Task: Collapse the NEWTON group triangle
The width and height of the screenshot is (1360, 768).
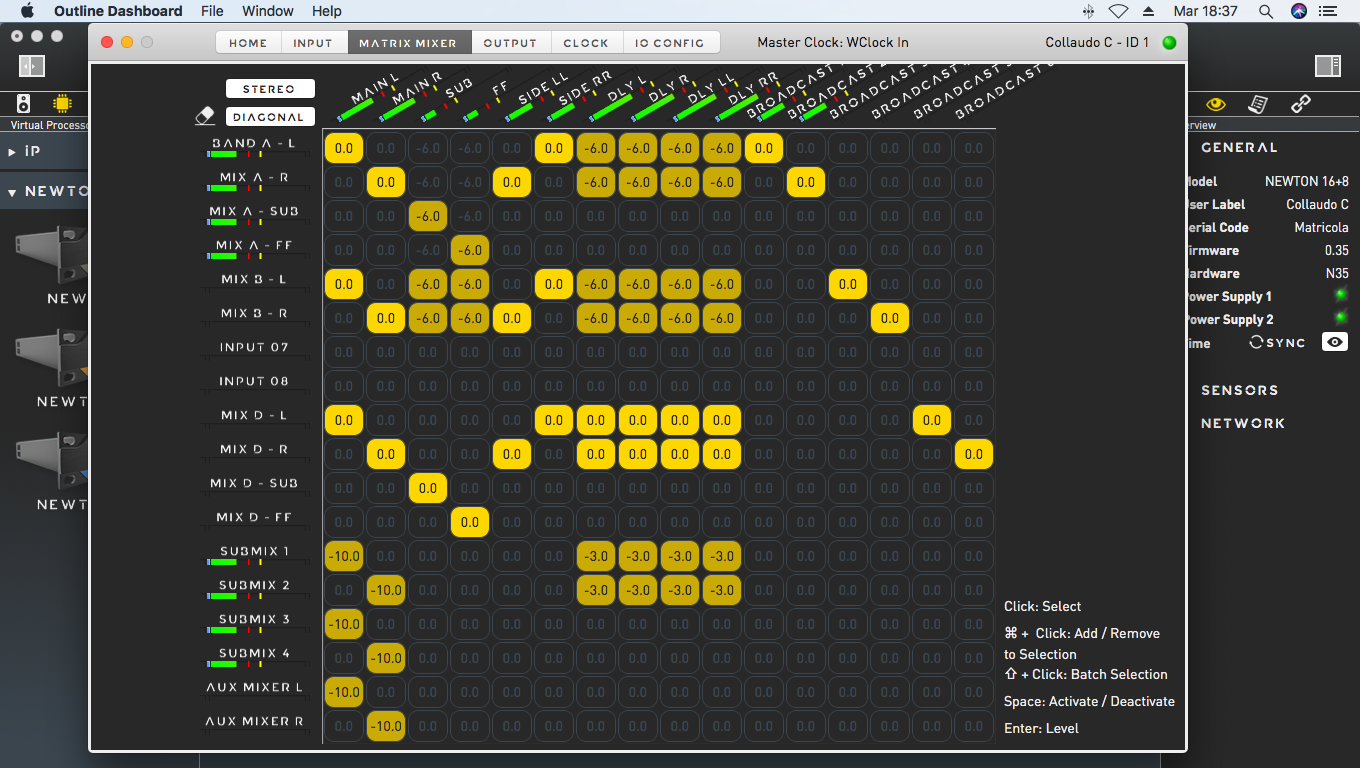Action: pos(12,192)
